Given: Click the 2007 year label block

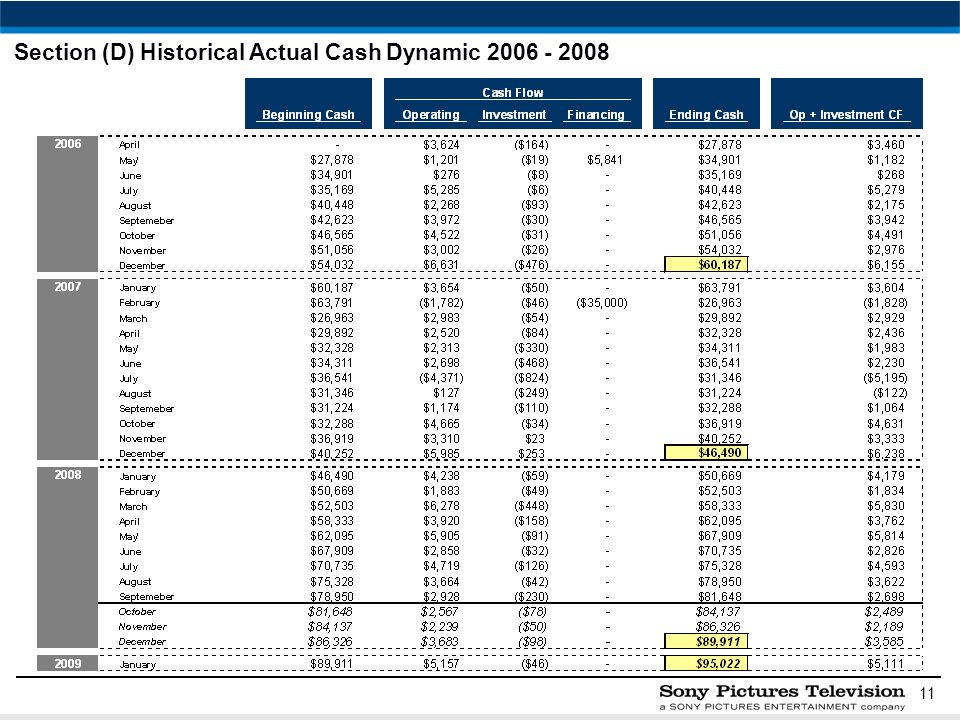Looking at the screenshot, I should 67,369.
